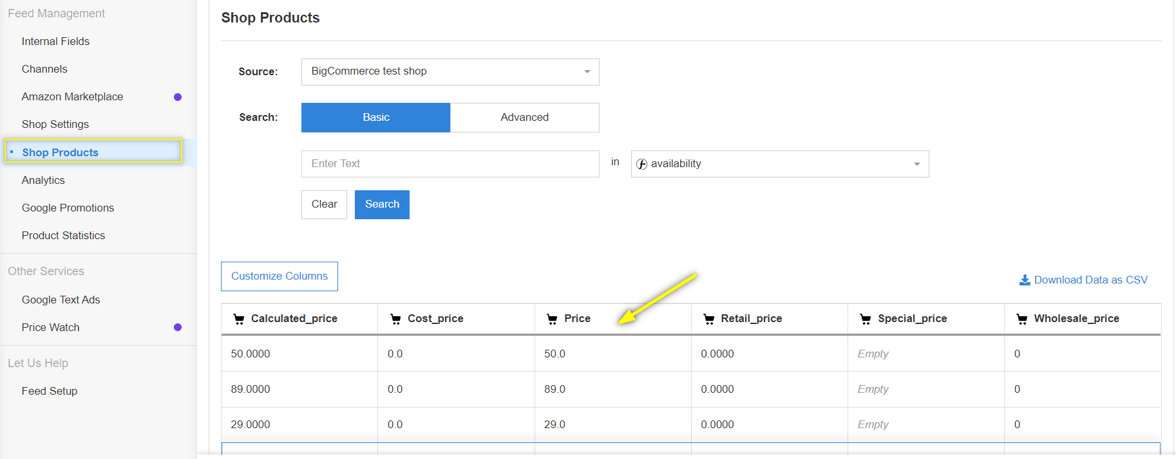Image resolution: width=1176 pixels, height=459 pixels.
Task: Open Google Promotions in sidebar
Action: [68, 208]
